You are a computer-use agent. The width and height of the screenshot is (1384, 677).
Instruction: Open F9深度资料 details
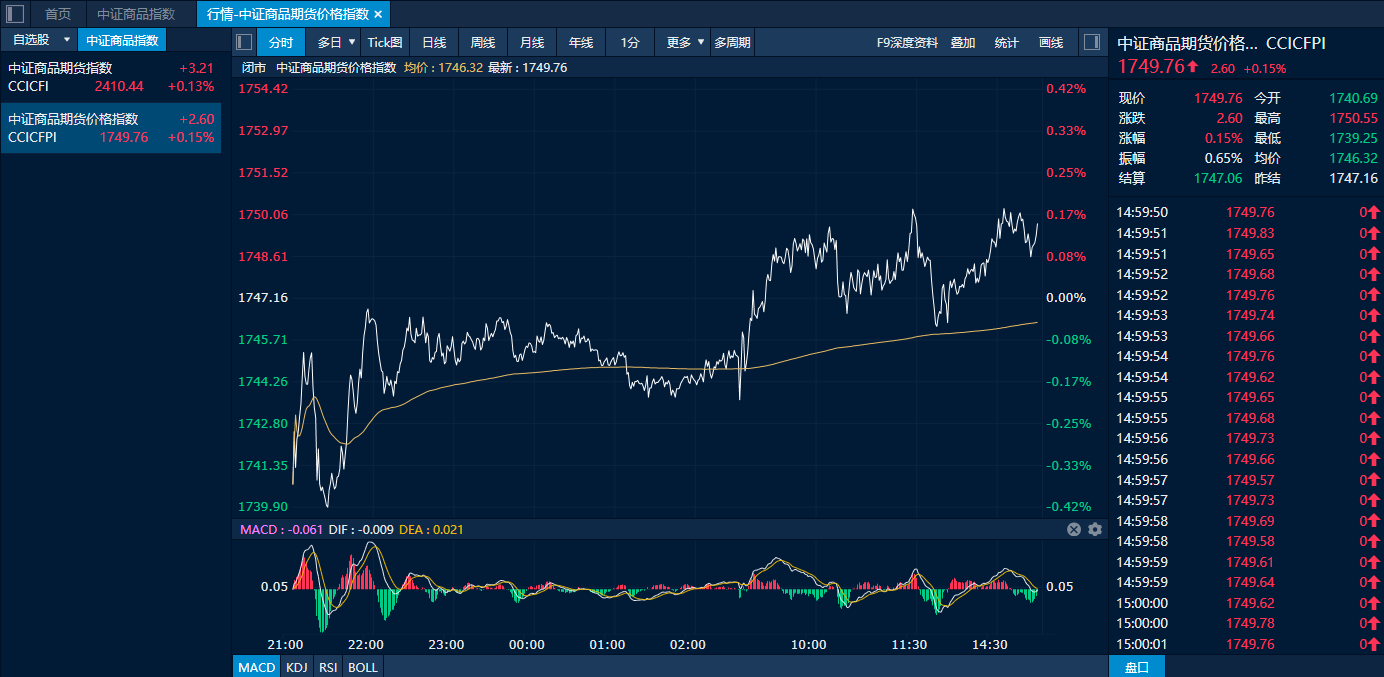[x=907, y=42]
